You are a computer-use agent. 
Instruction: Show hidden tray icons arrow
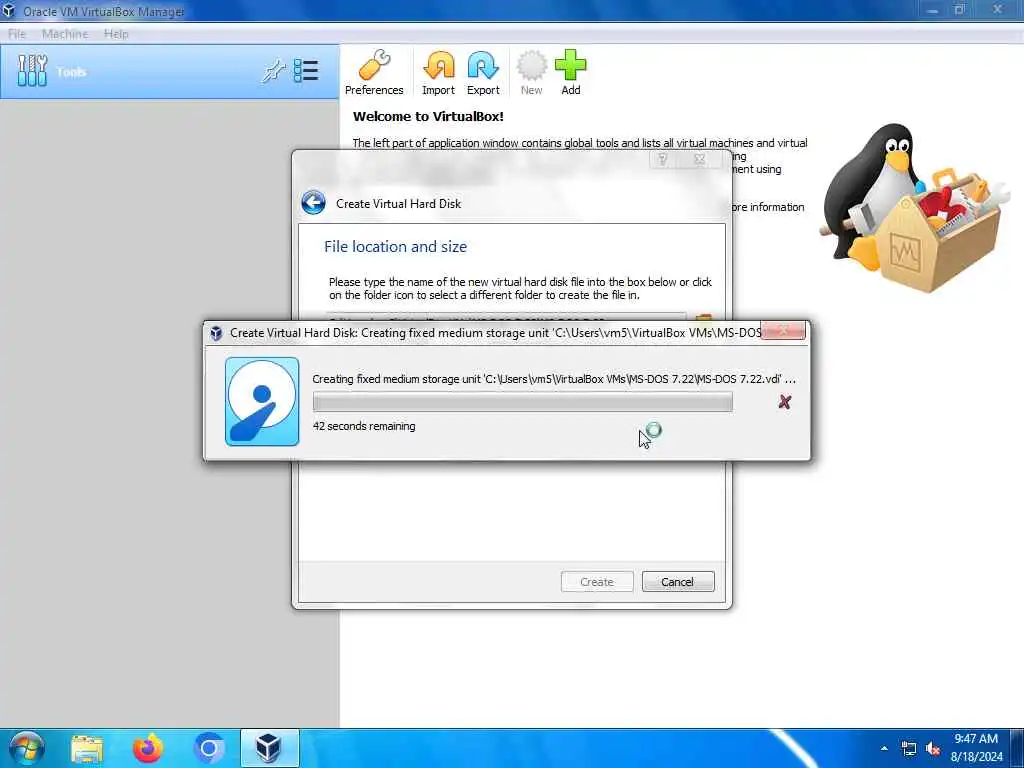pyautogui.click(x=884, y=749)
